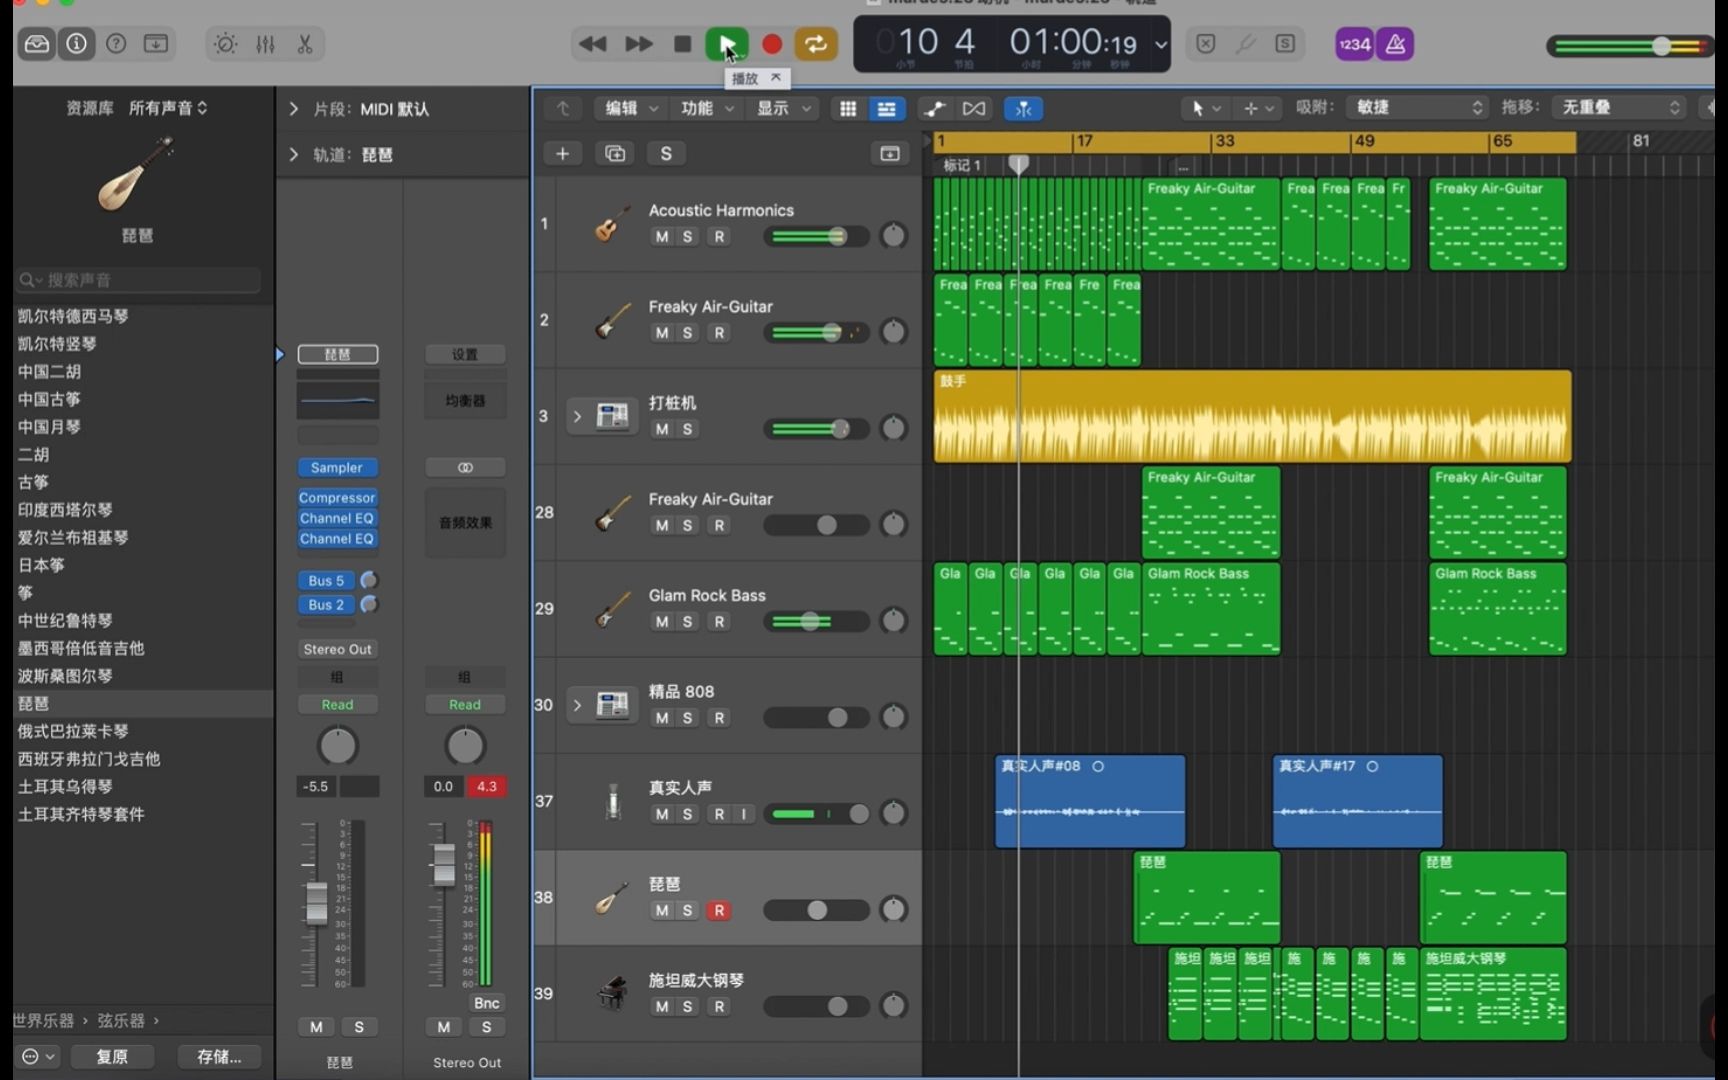Click the 存储... button
The width and height of the screenshot is (1728, 1080).
(x=219, y=1056)
